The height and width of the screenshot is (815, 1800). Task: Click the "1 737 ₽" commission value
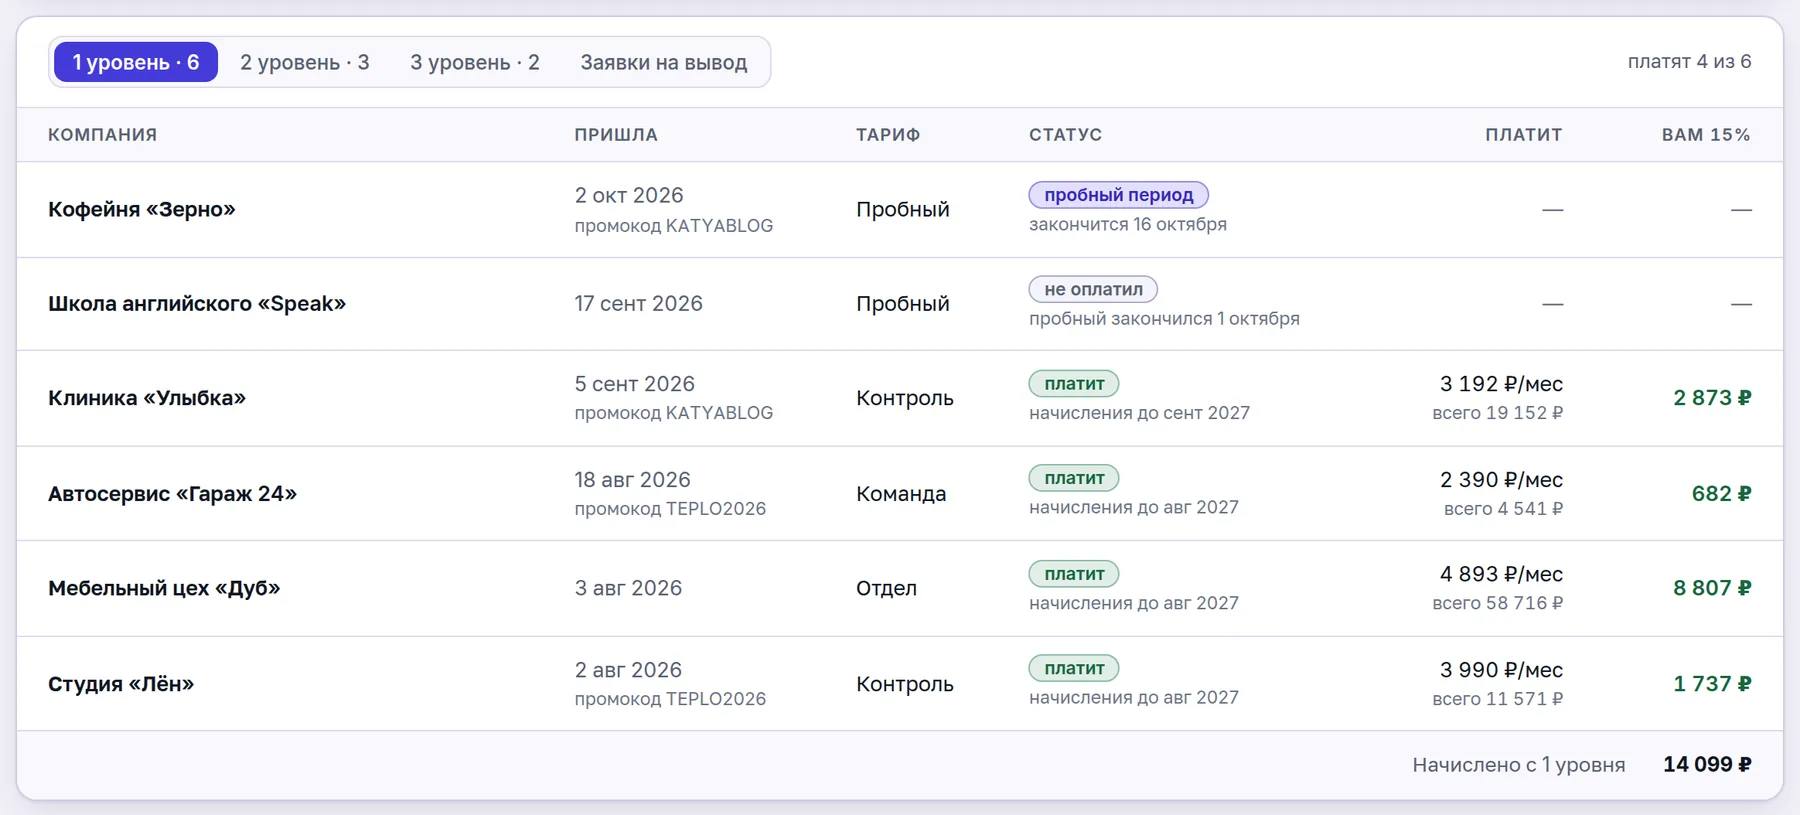(x=1712, y=684)
